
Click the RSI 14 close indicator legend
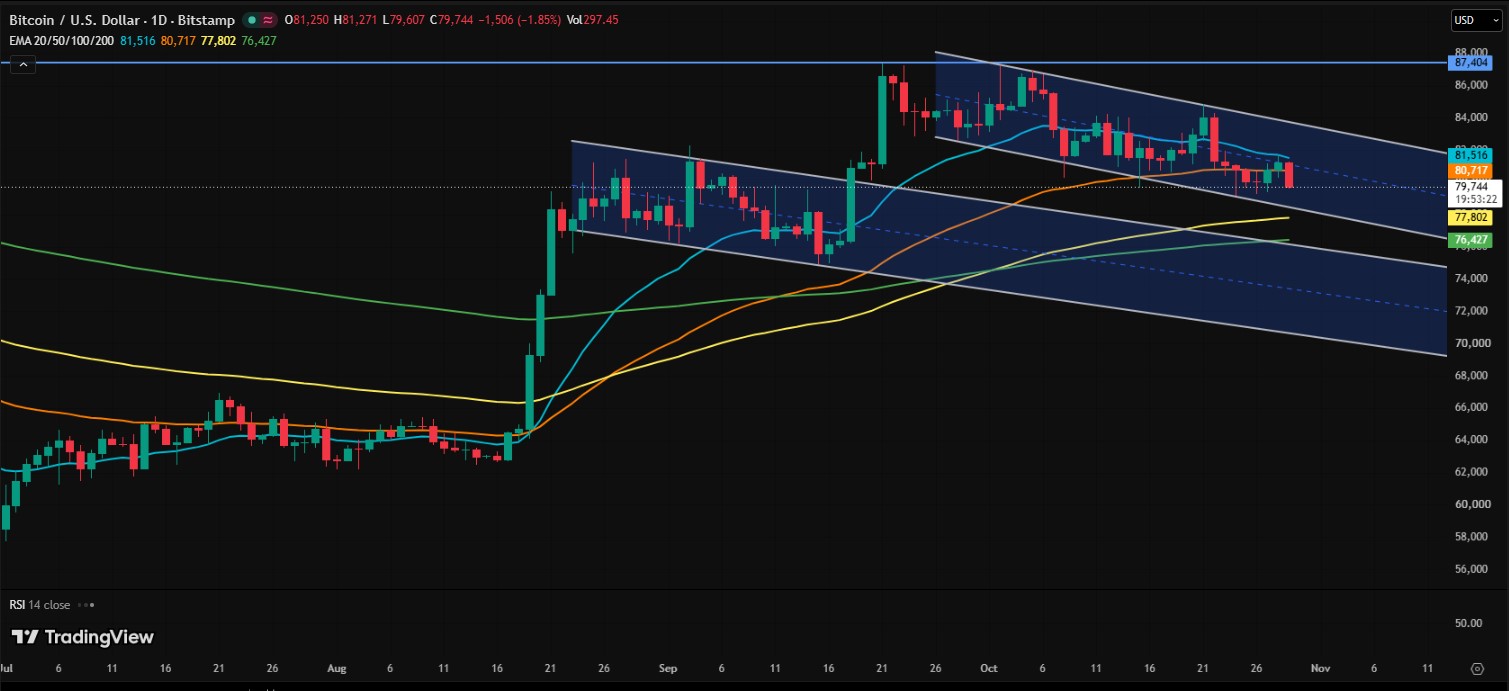click(40, 604)
